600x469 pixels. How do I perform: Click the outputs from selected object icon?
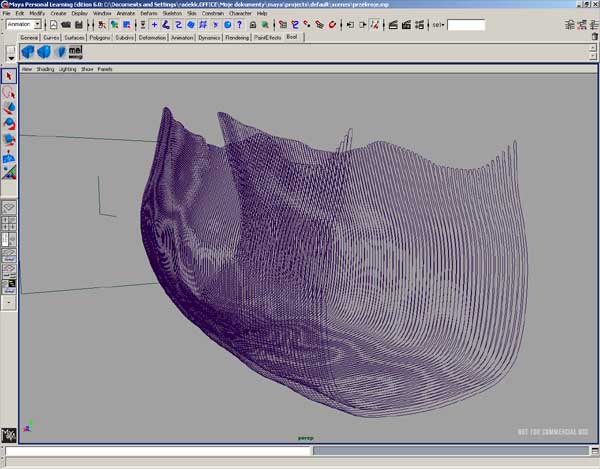pos(362,25)
